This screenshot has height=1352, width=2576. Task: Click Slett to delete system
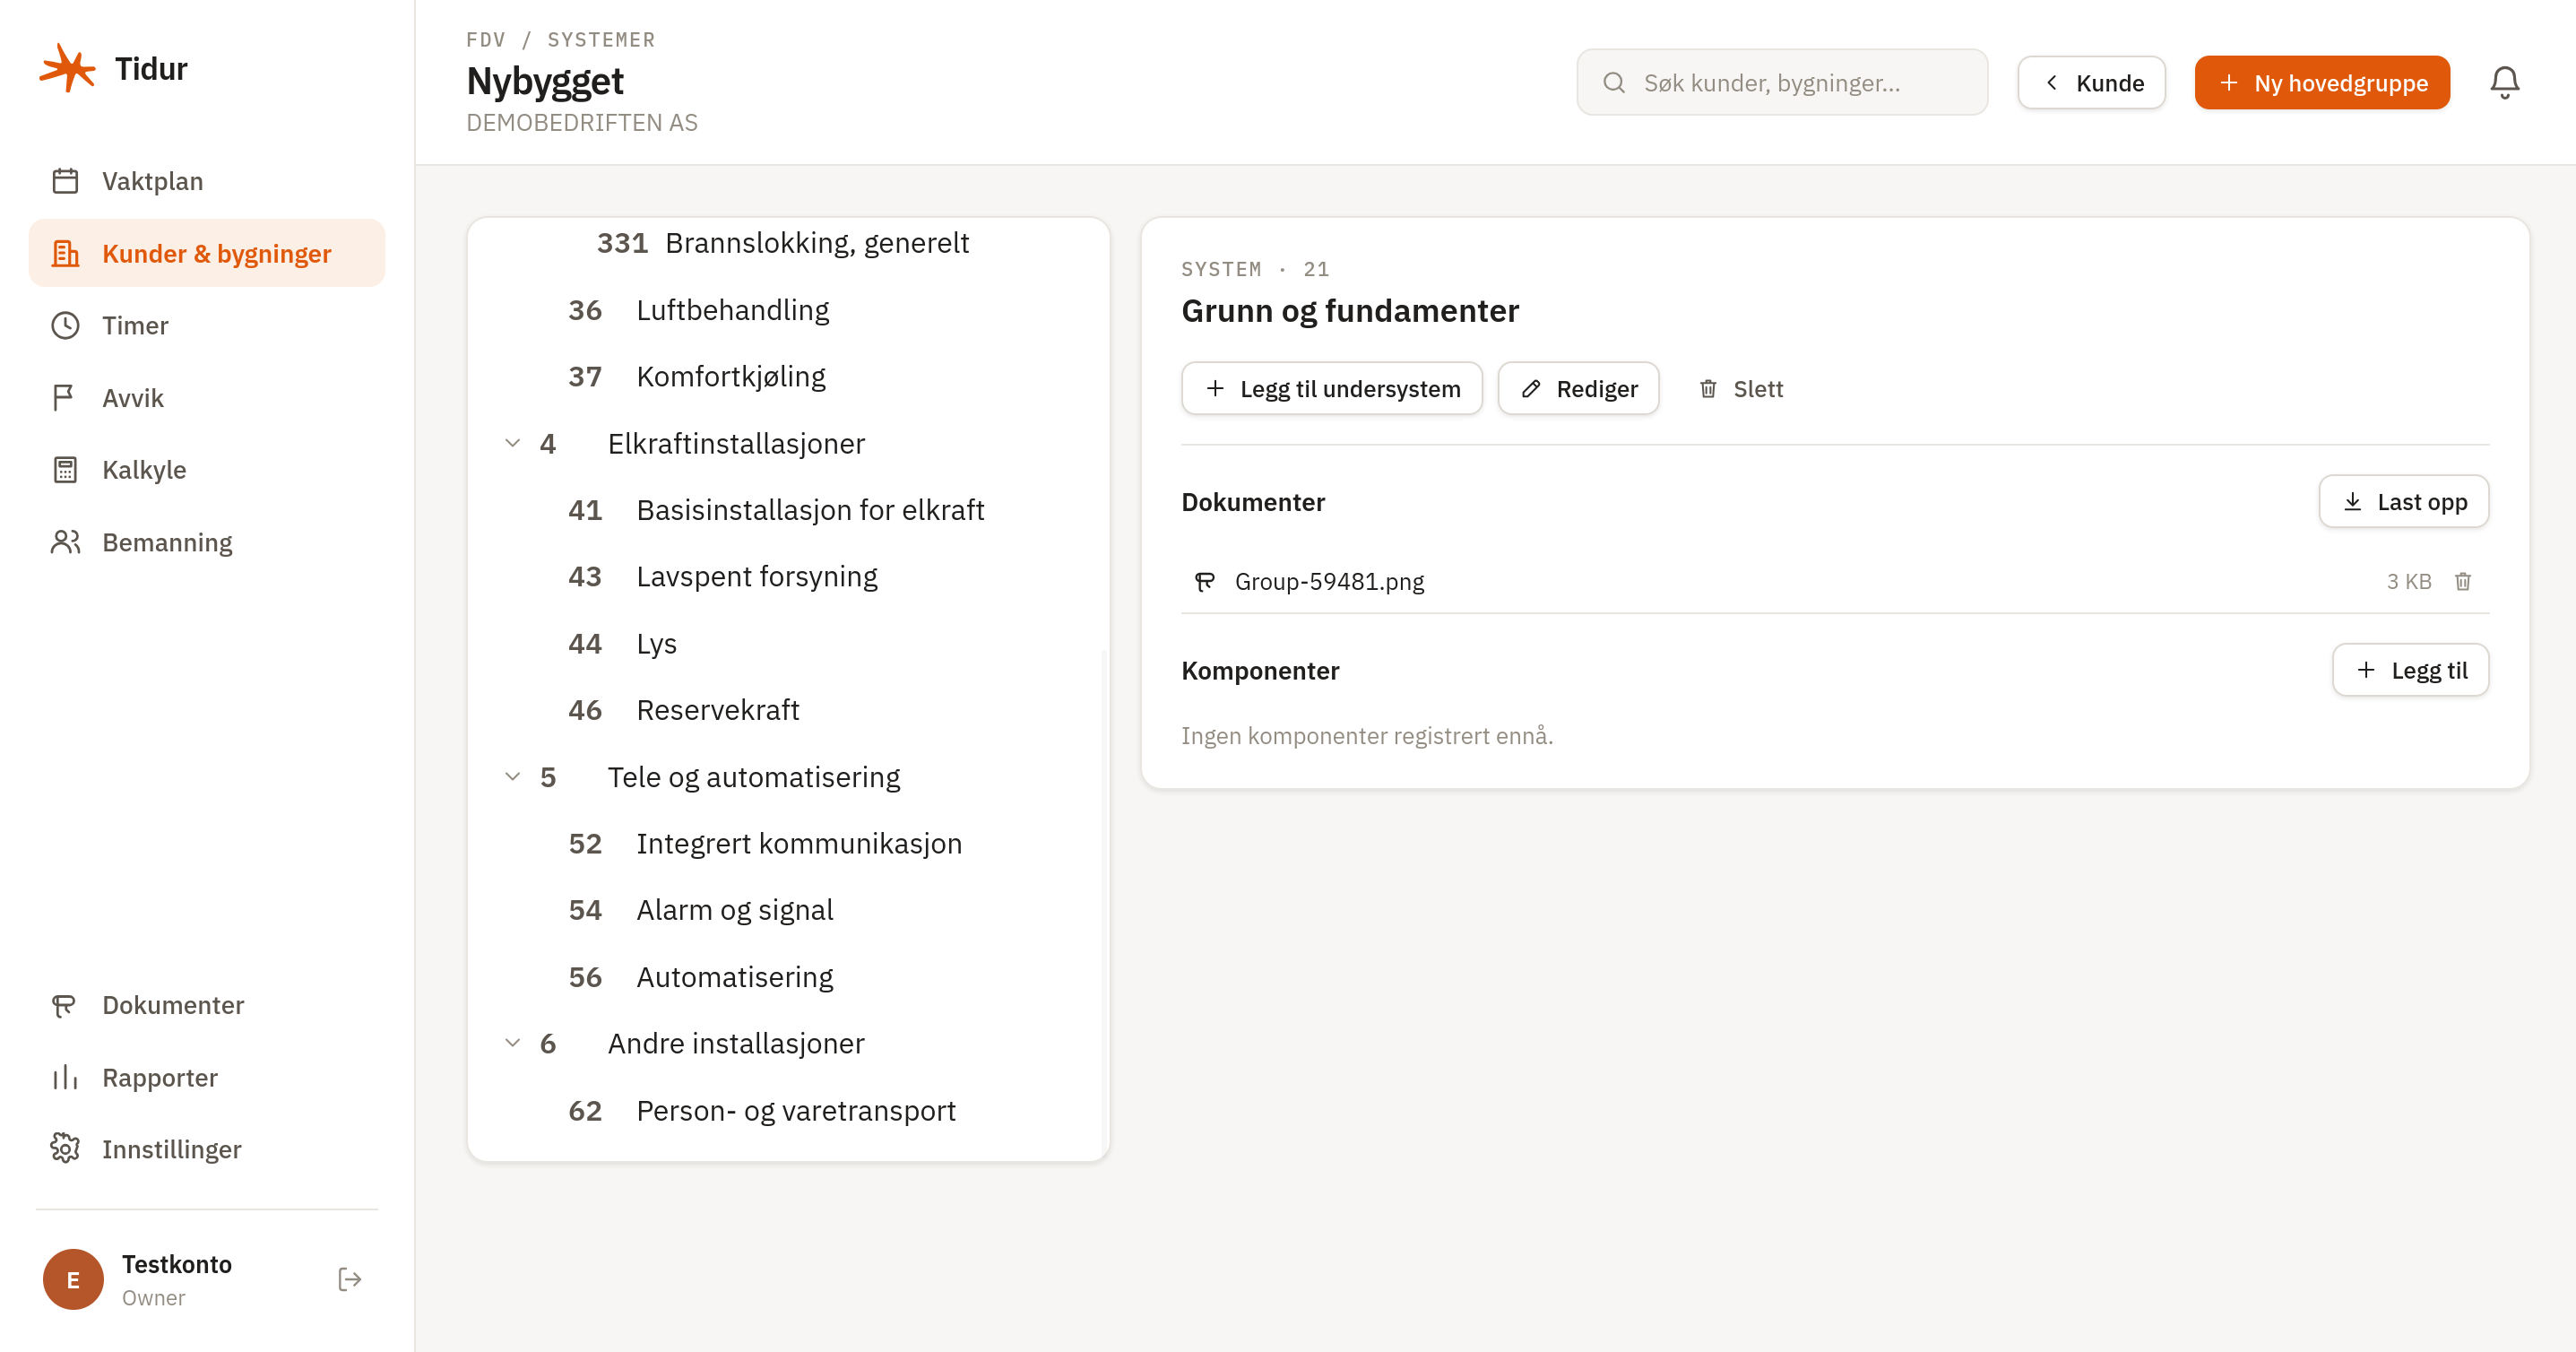pos(1740,388)
